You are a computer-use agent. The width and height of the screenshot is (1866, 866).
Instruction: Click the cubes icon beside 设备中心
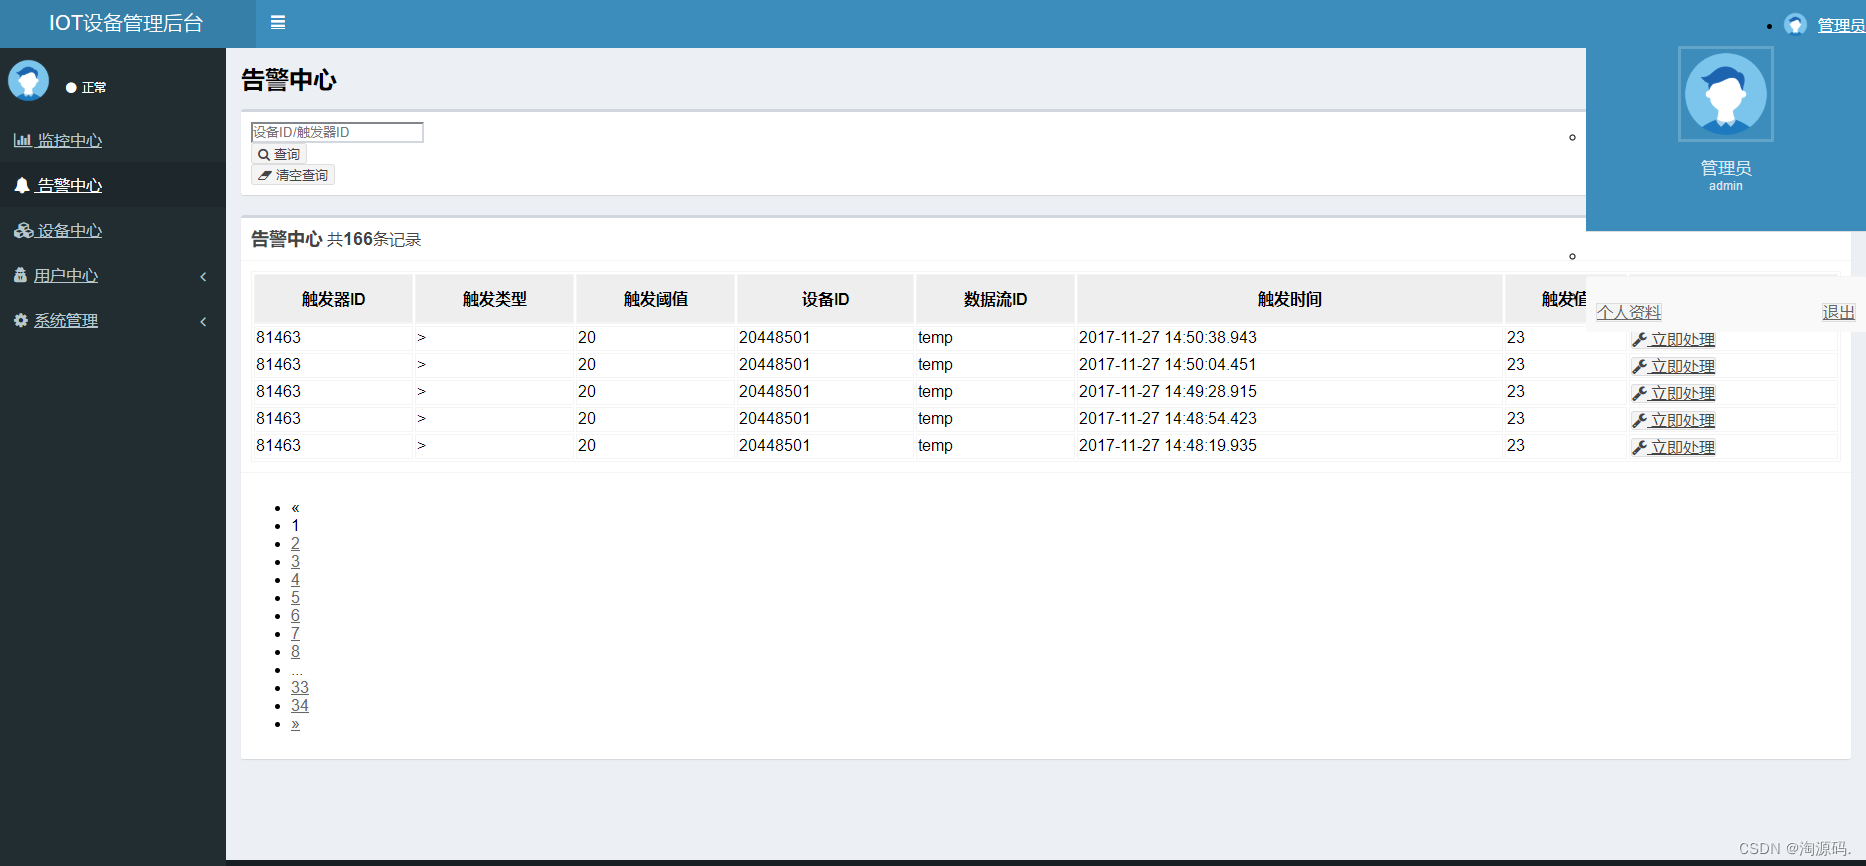click(x=23, y=230)
